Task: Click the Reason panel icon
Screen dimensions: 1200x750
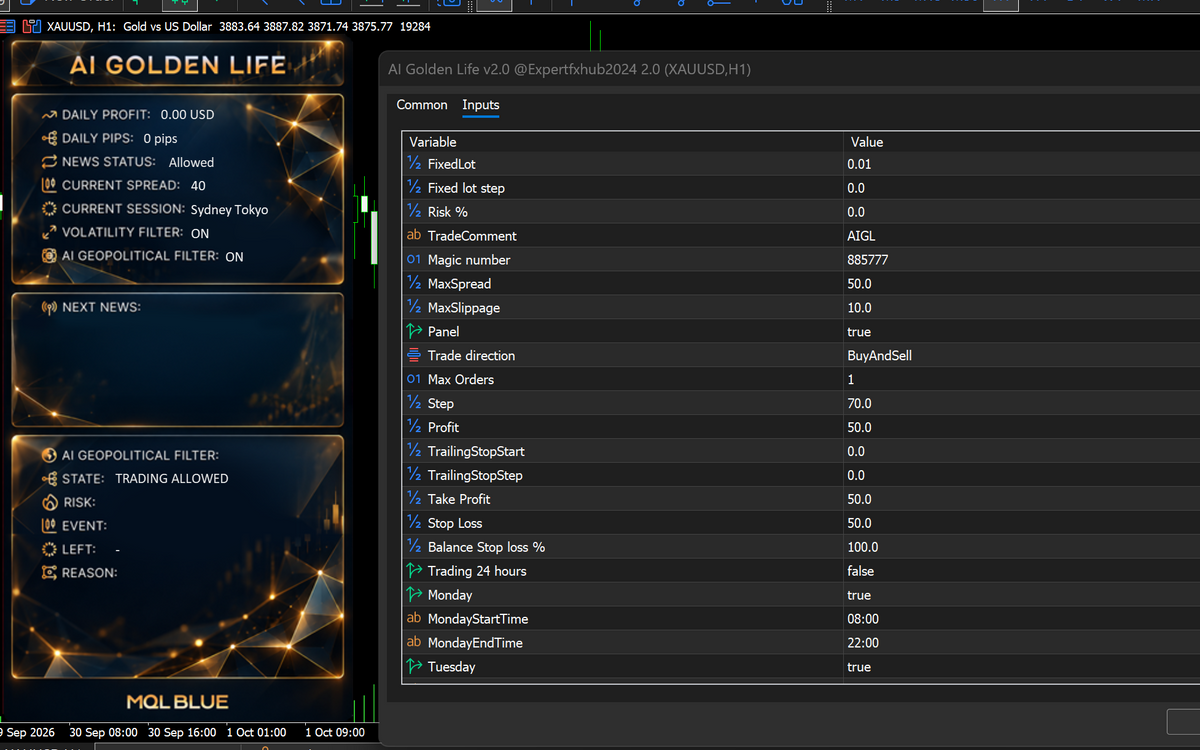Action: pyautogui.click(x=49, y=573)
